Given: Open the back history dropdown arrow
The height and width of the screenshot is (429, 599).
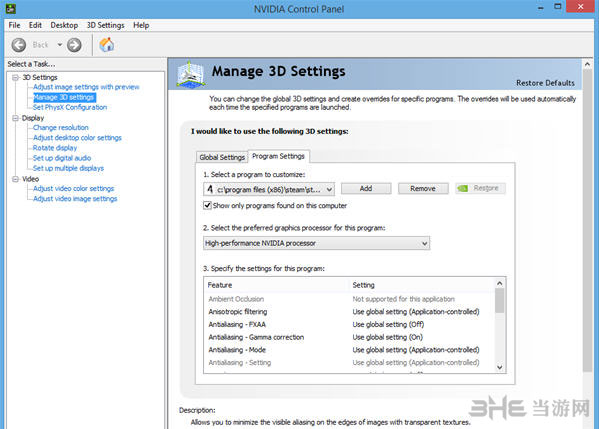Looking at the screenshot, I should click(60, 45).
